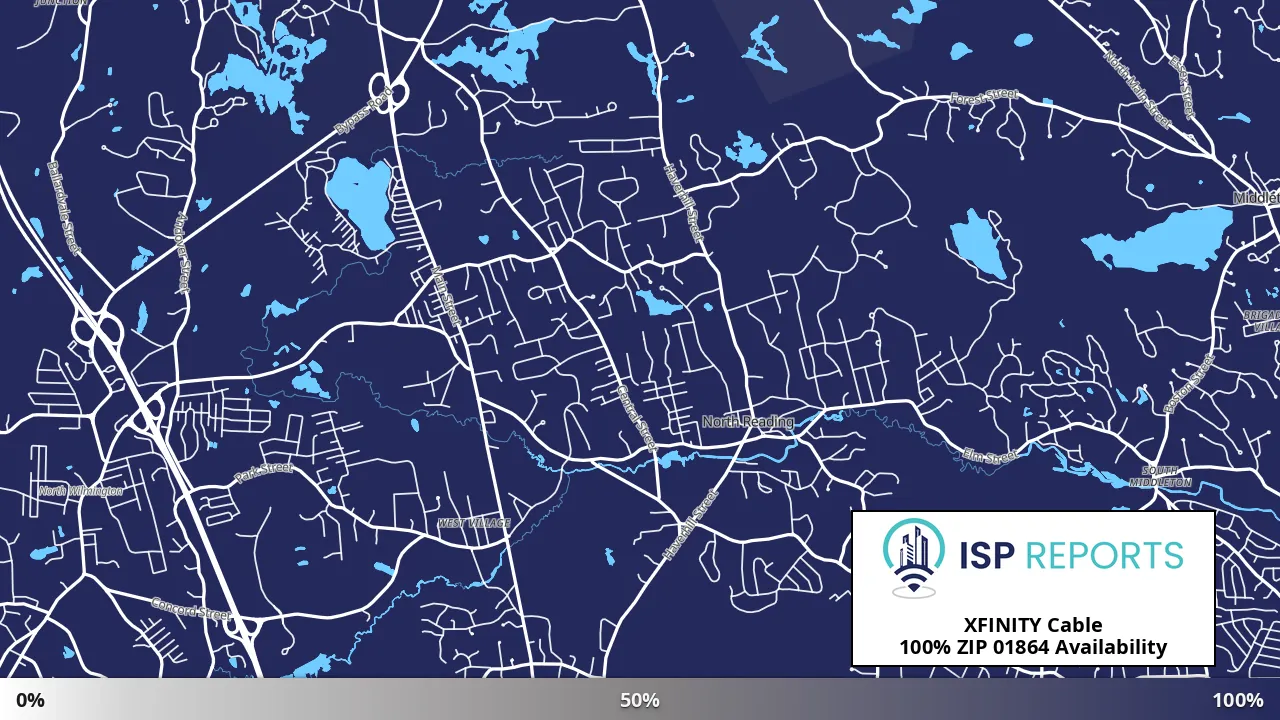1280x720 pixels.
Task: Click the 100% ZIP 01864 Availability text
Action: point(1033,647)
